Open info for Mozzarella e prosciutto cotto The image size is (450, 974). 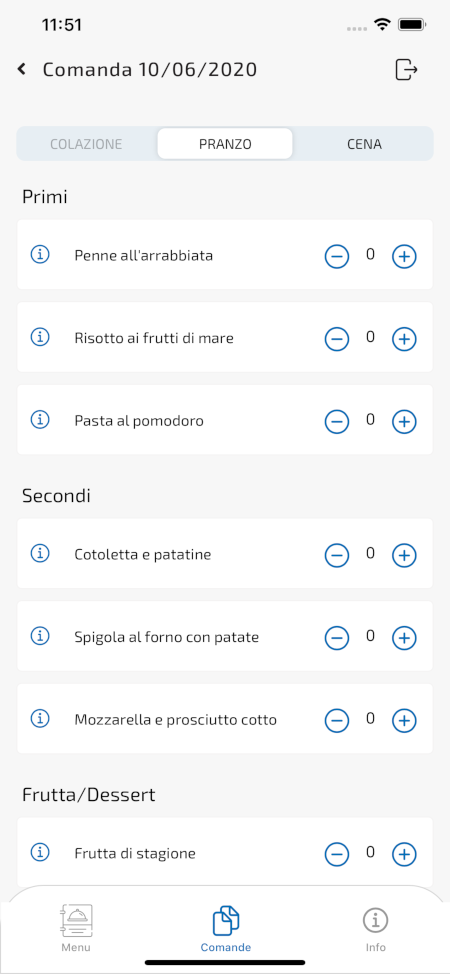pos(40,719)
